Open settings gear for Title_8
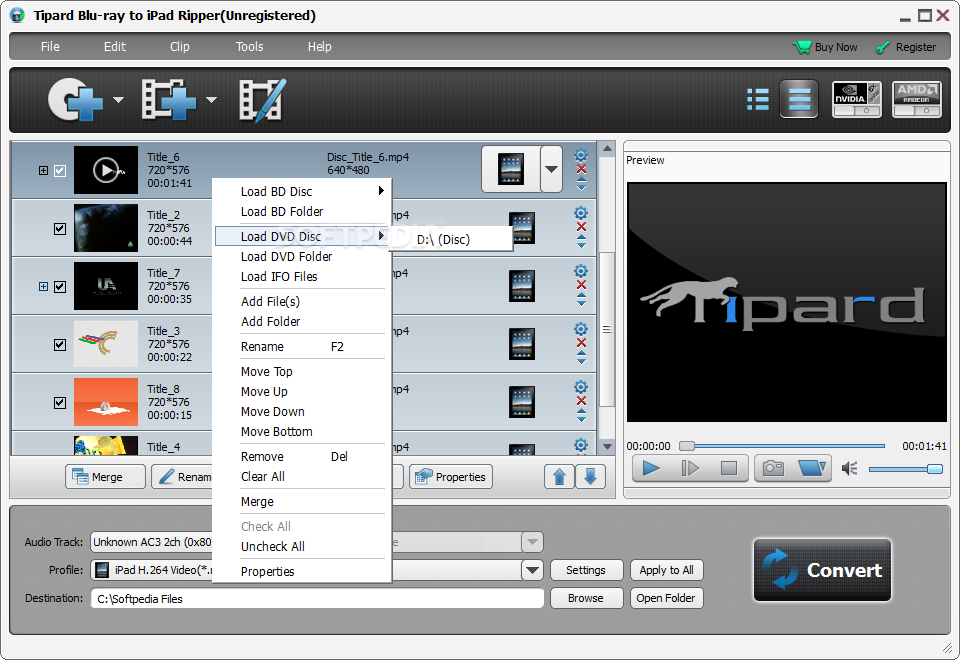The height and width of the screenshot is (660, 960). [581, 387]
